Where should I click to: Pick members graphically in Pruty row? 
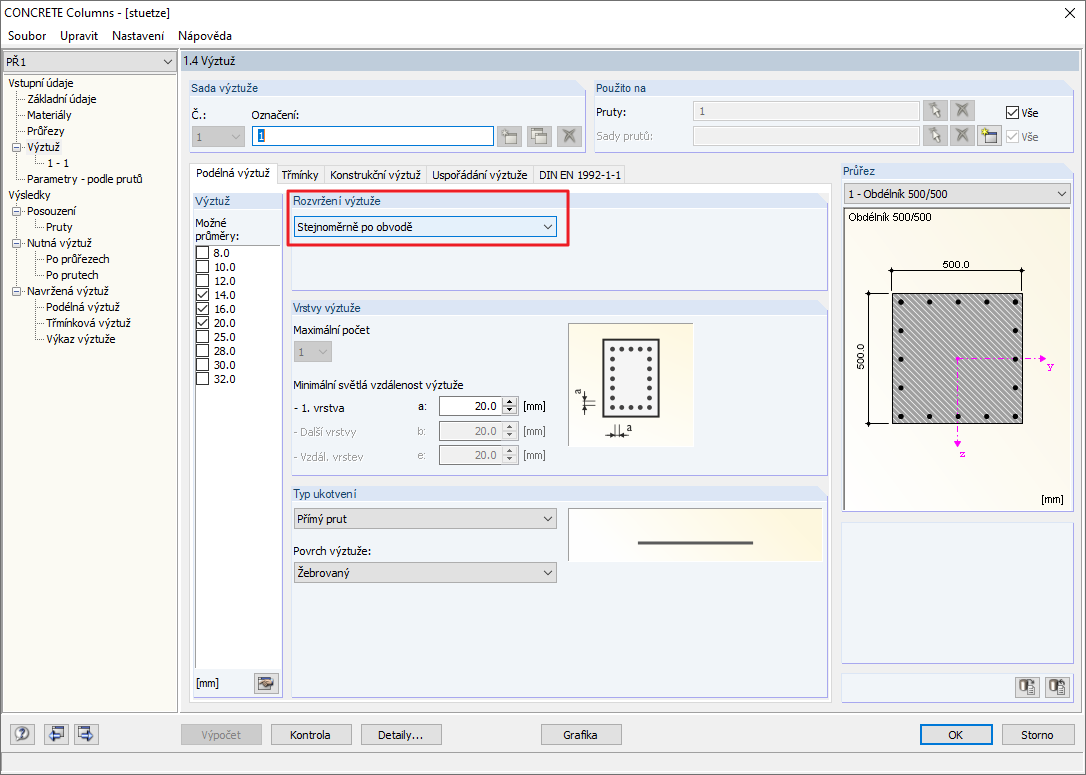point(935,111)
